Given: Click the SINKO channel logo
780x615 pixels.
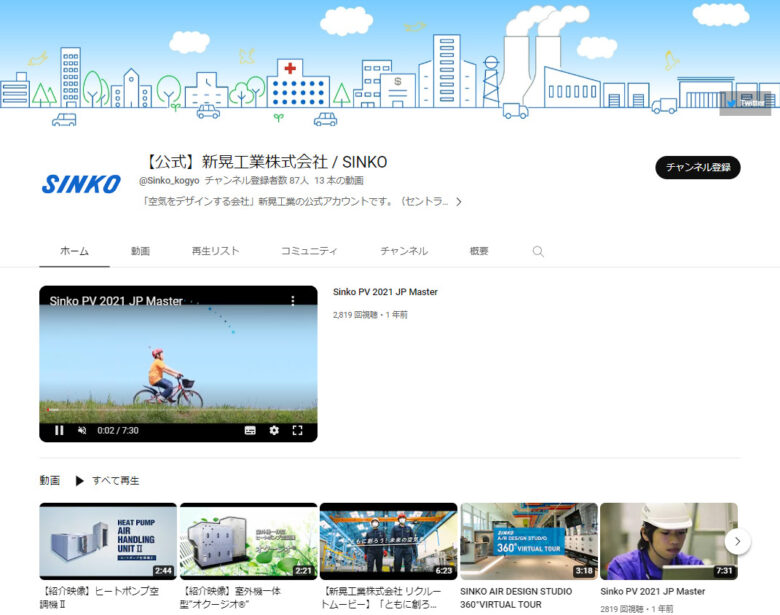Looking at the screenshot, I should 81,184.
